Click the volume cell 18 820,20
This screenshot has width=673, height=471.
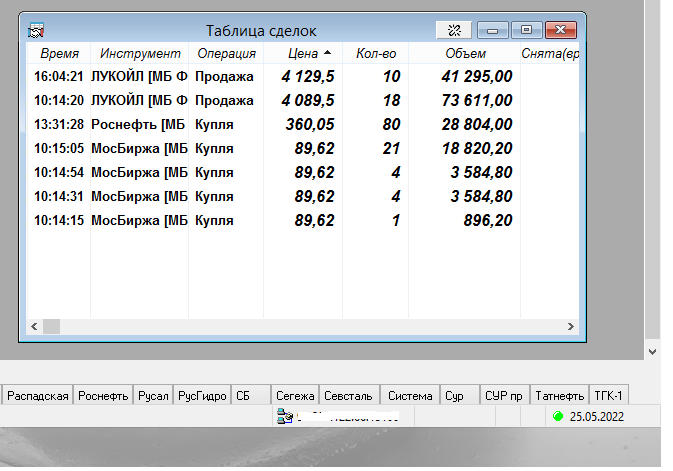pyautogui.click(x=477, y=149)
